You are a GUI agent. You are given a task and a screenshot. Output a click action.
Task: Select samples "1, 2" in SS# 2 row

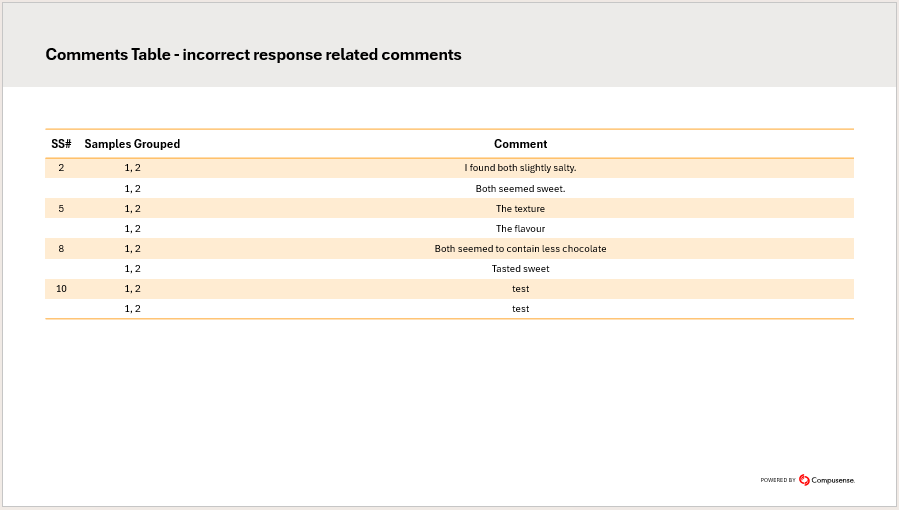coord(132,168)
